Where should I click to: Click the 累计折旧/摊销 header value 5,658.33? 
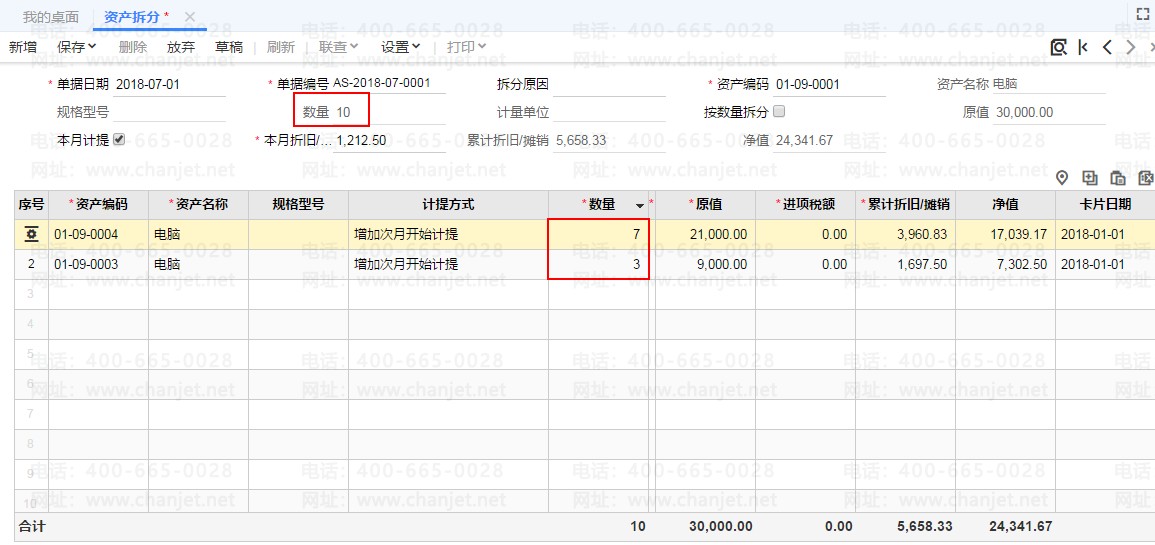pyautogui.click(x=581, y=141)
